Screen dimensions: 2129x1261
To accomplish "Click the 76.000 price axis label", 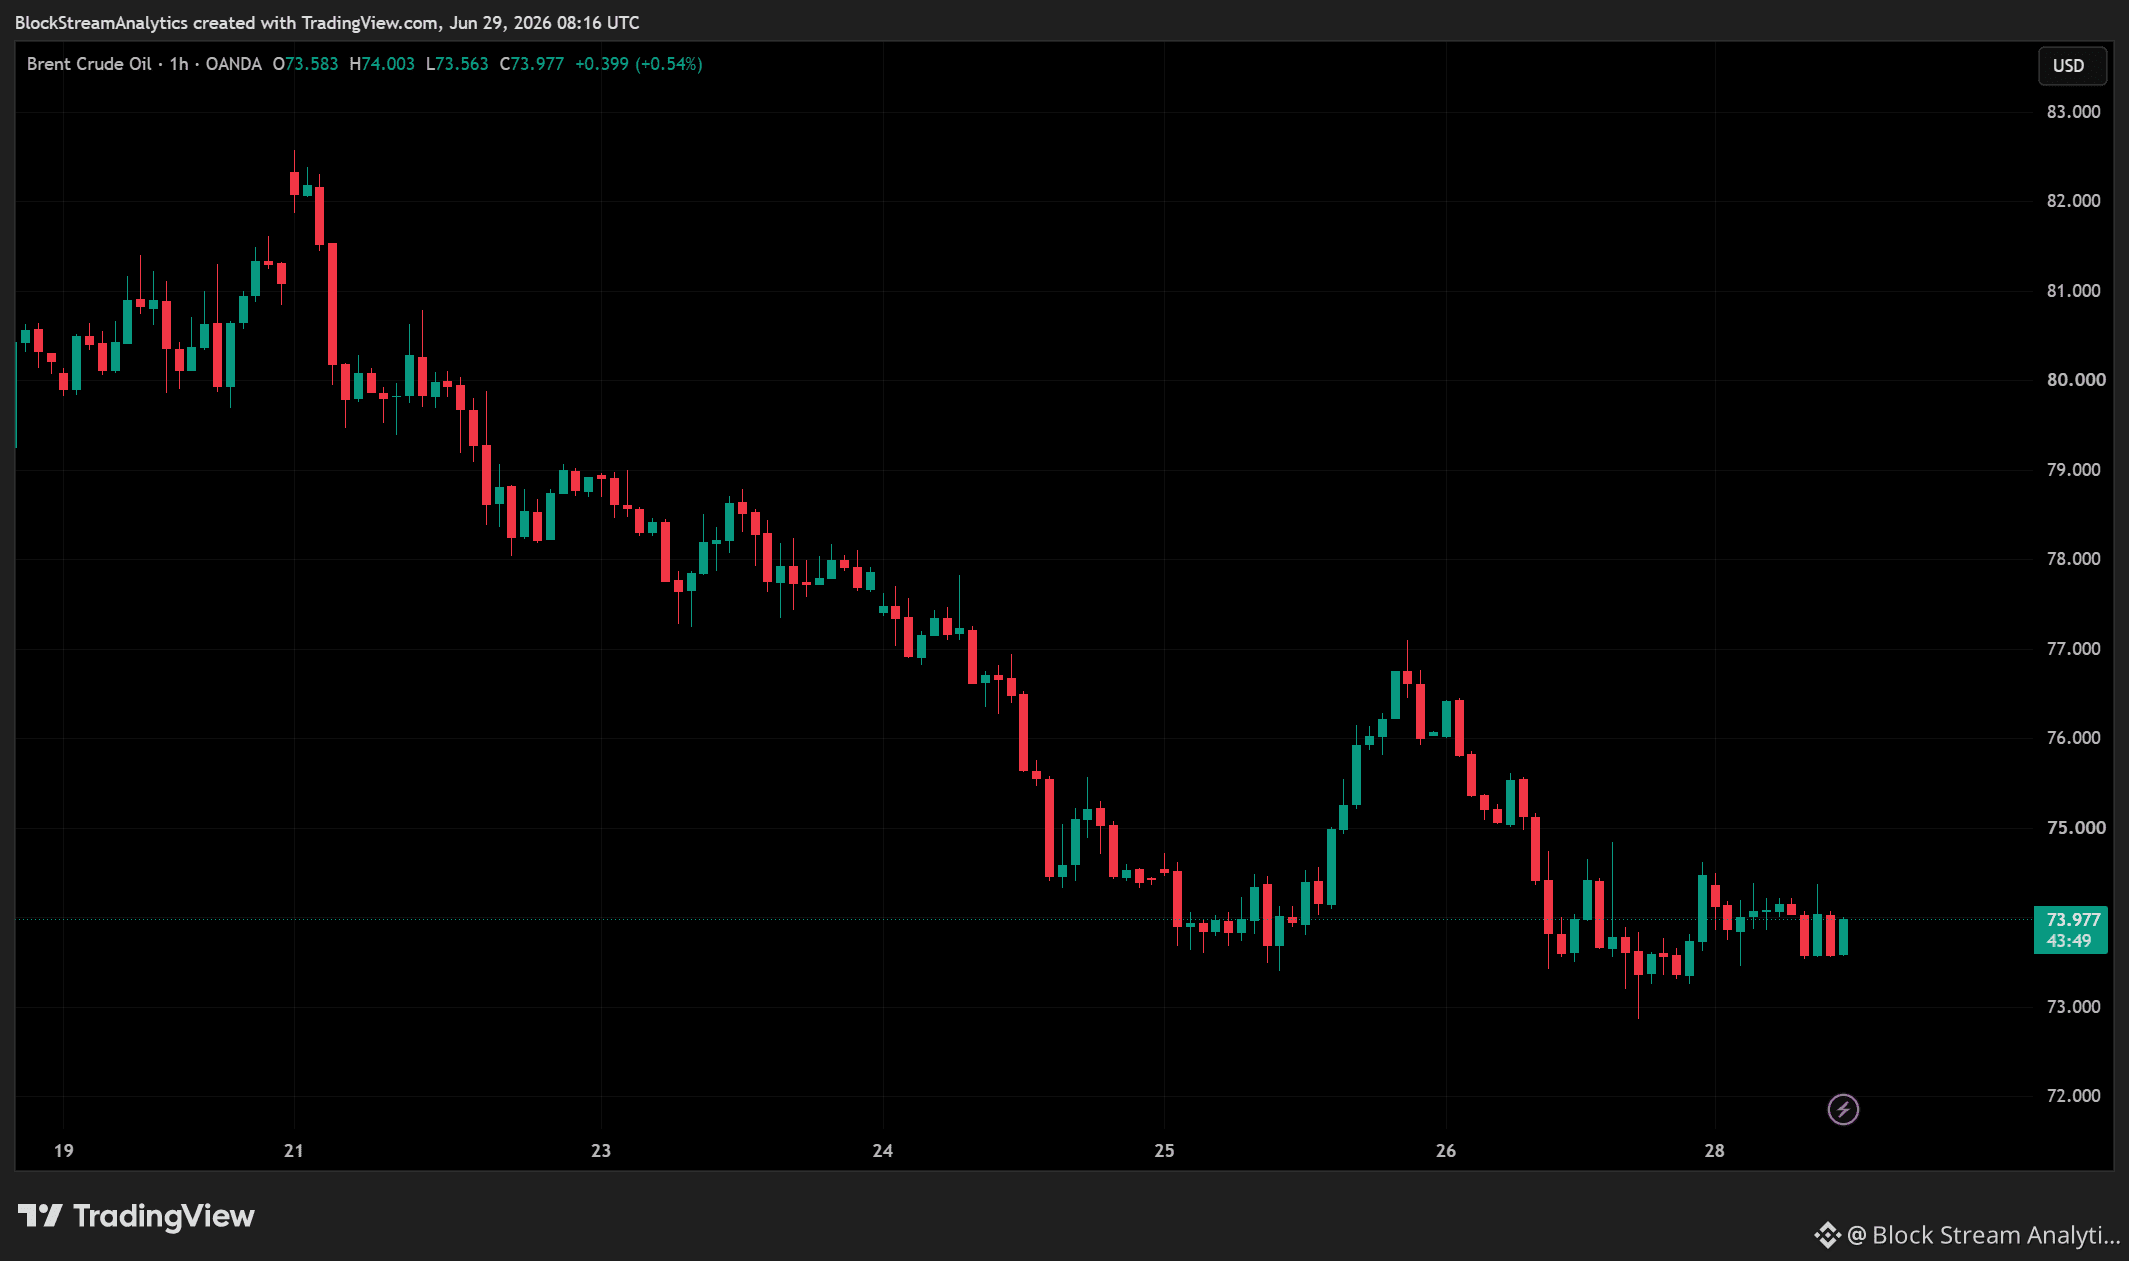I will click(2073, 738).
